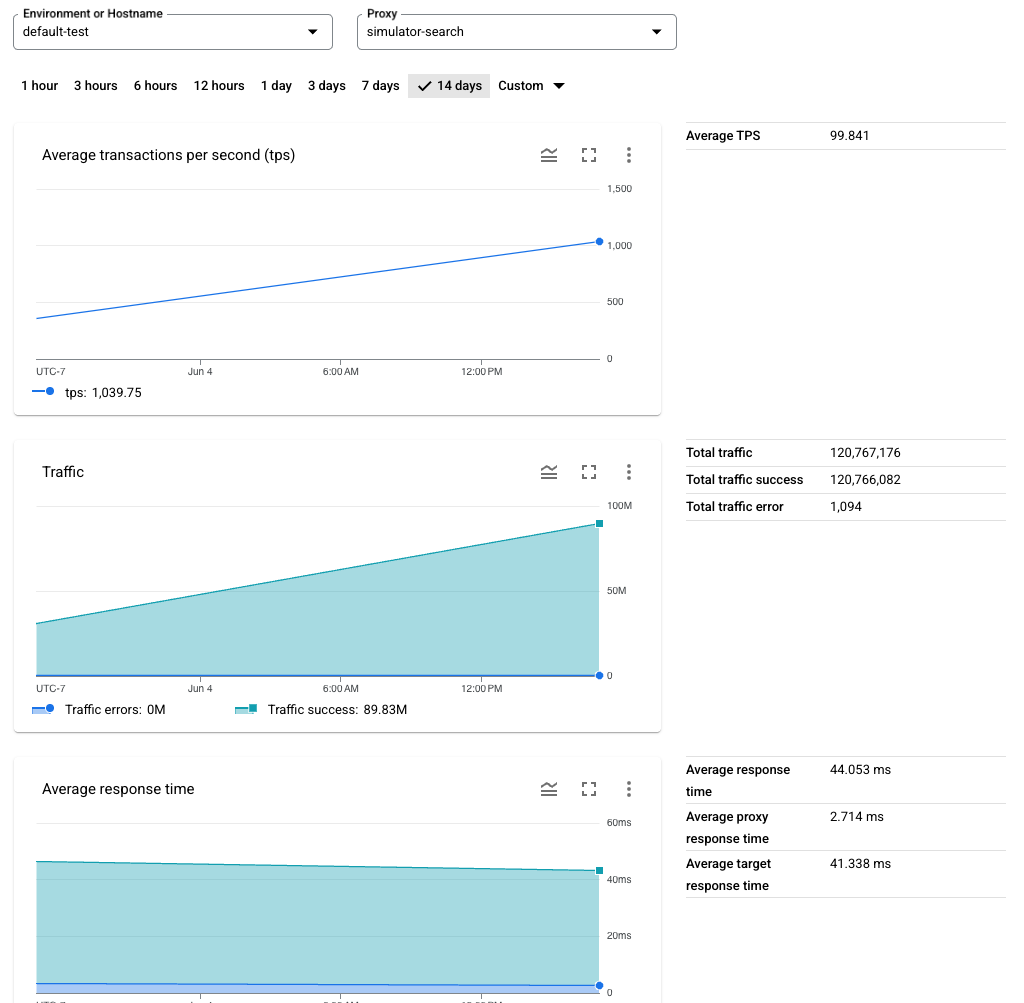The height and width of the screenshot is (1003, 1024).
Task: Open the three-dot menu on Average TPS chart
Action: click(629, 155)
